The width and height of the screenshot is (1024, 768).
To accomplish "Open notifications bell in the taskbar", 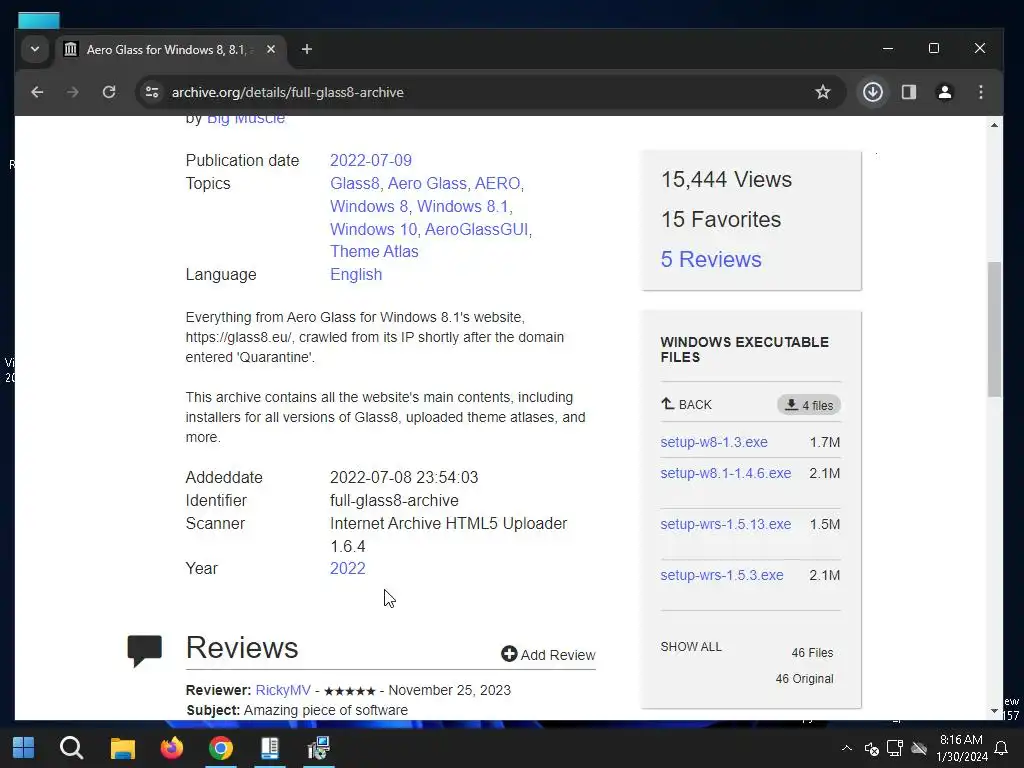I will click(x=1000, y=748).
